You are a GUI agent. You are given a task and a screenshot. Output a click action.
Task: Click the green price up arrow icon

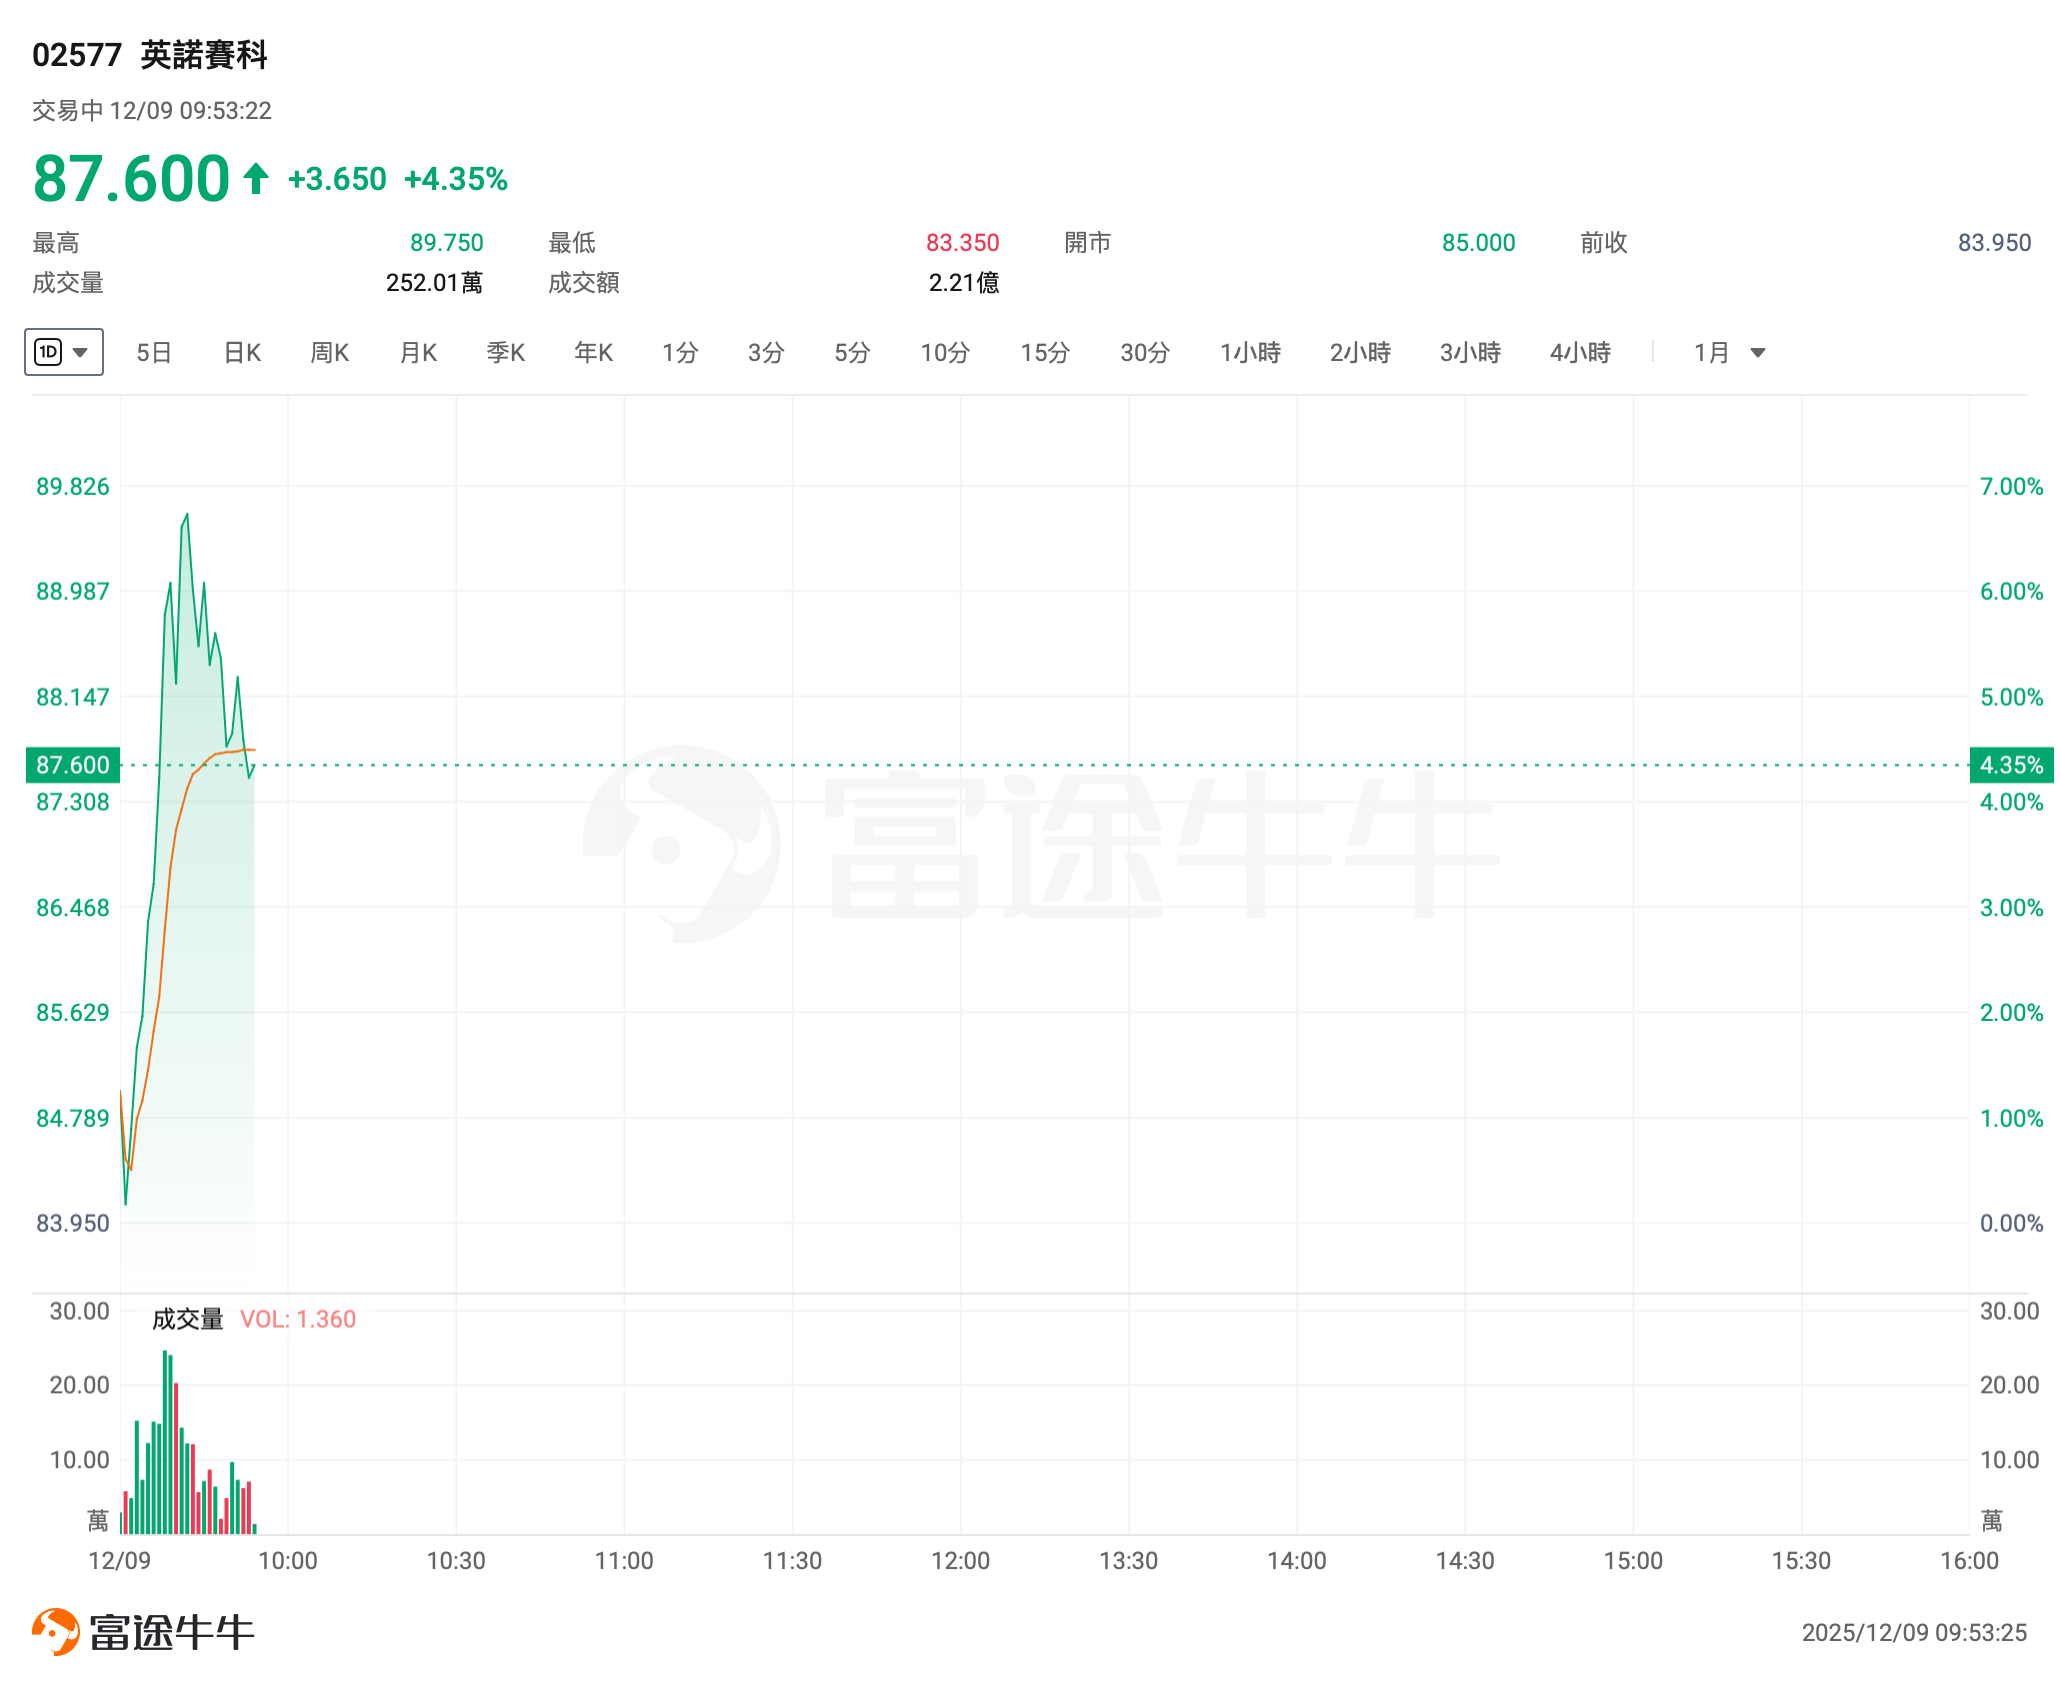[256, 179]
